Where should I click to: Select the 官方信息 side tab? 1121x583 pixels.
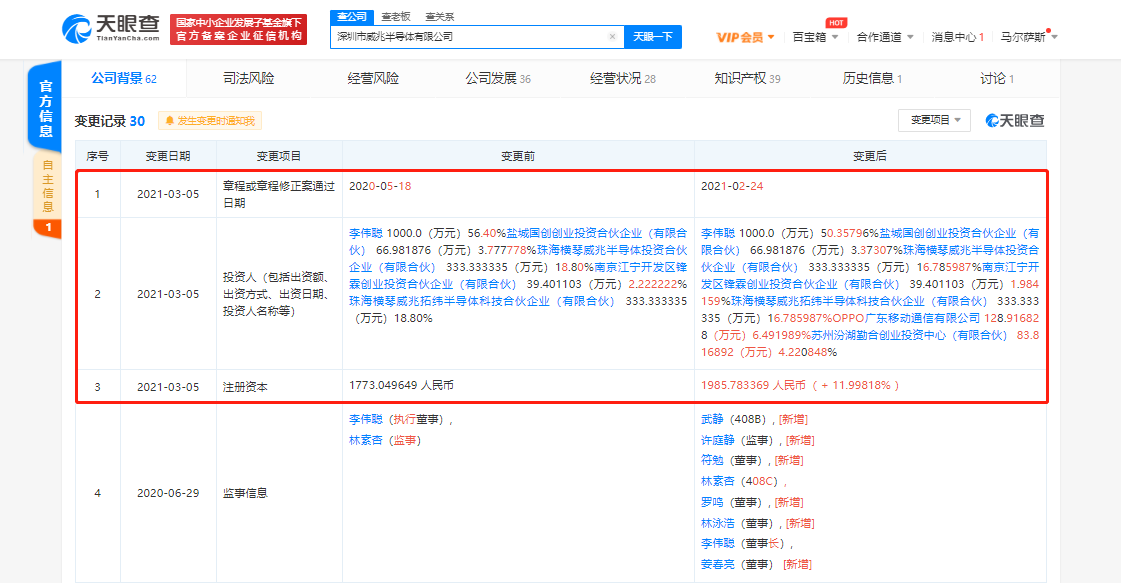tap(46, 107)
